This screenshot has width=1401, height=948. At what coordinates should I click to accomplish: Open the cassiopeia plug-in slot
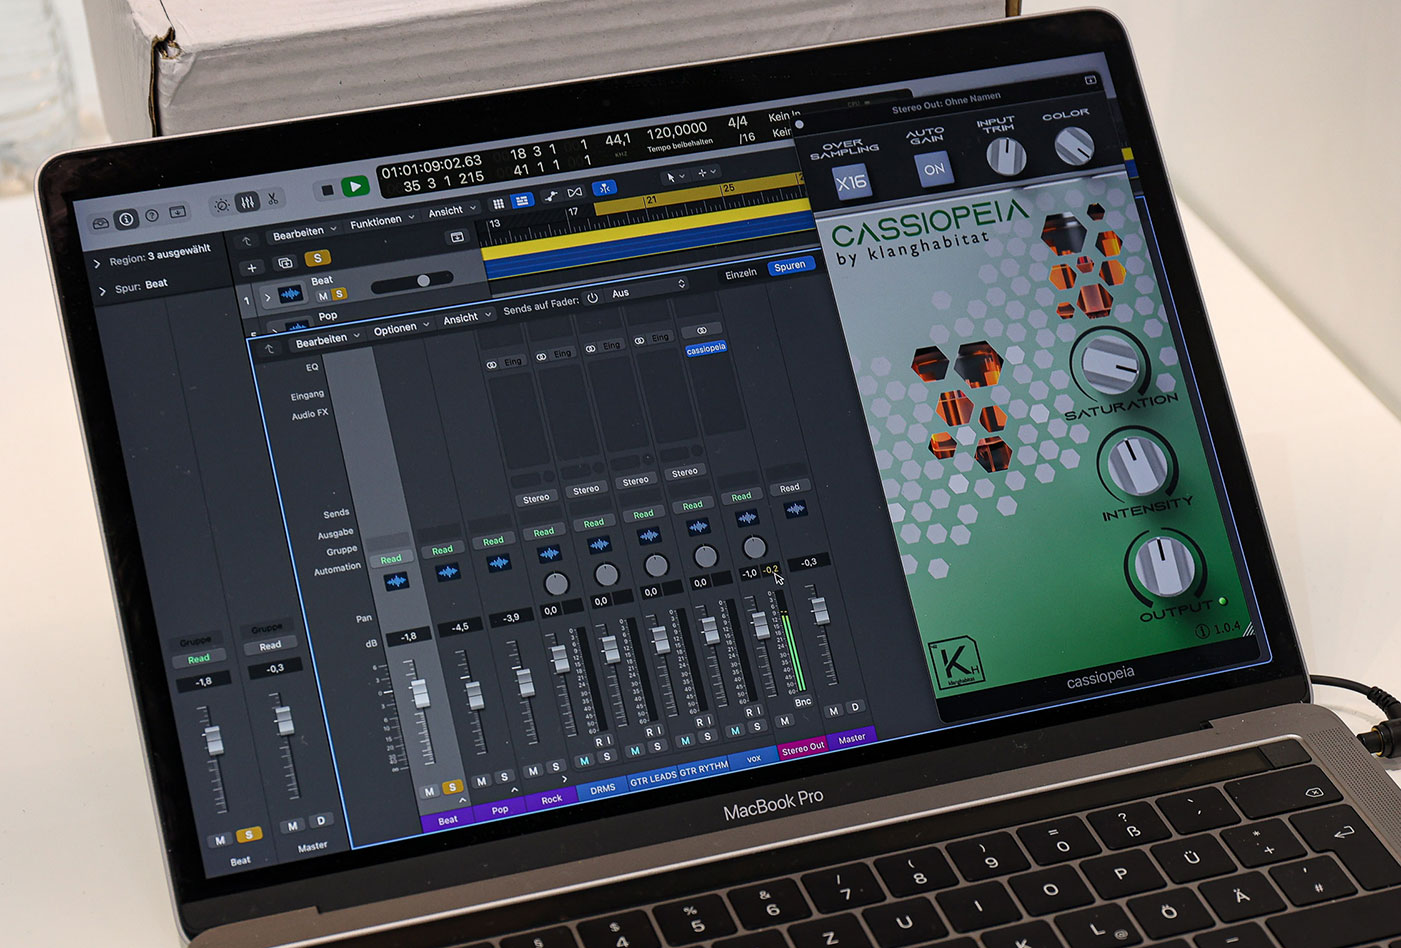click(706, 348)
